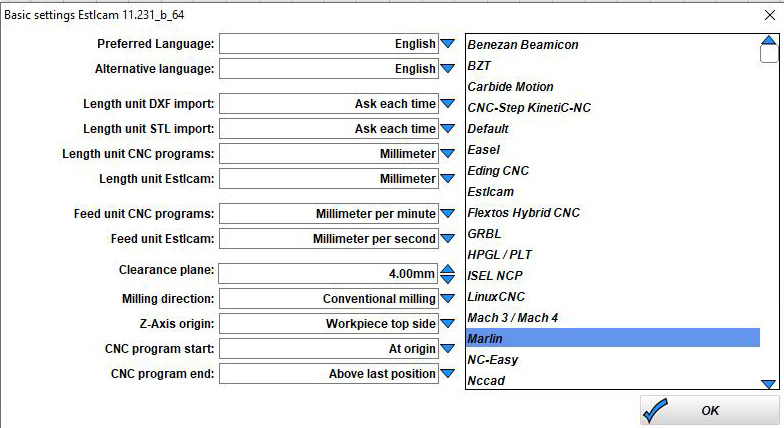
Task: Increase the Clearance plane value with up arrow
Action: coord(448,269)
